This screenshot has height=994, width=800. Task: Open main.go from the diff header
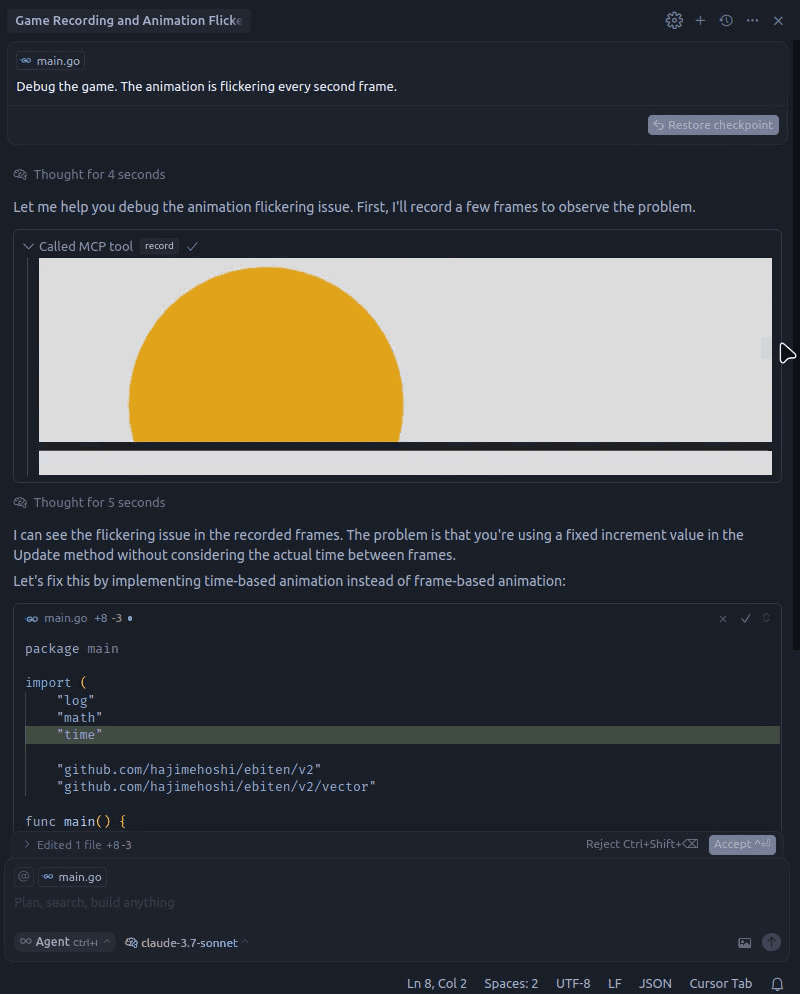point(65,618)
